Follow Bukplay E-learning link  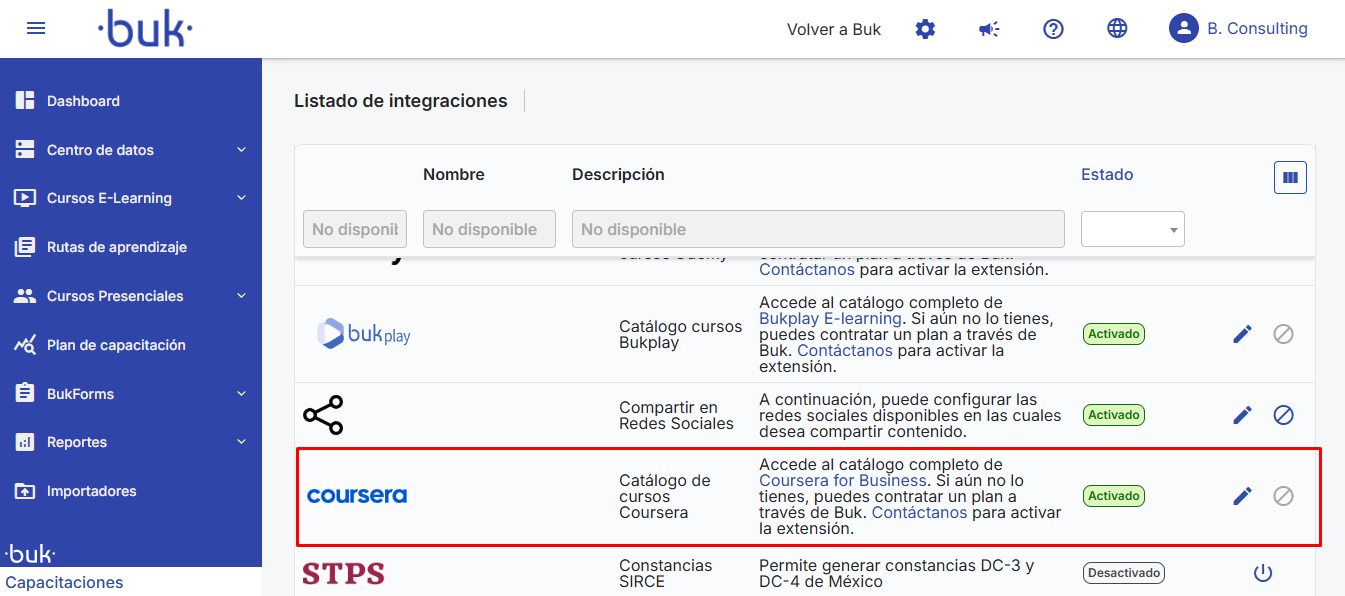[830, 318]
